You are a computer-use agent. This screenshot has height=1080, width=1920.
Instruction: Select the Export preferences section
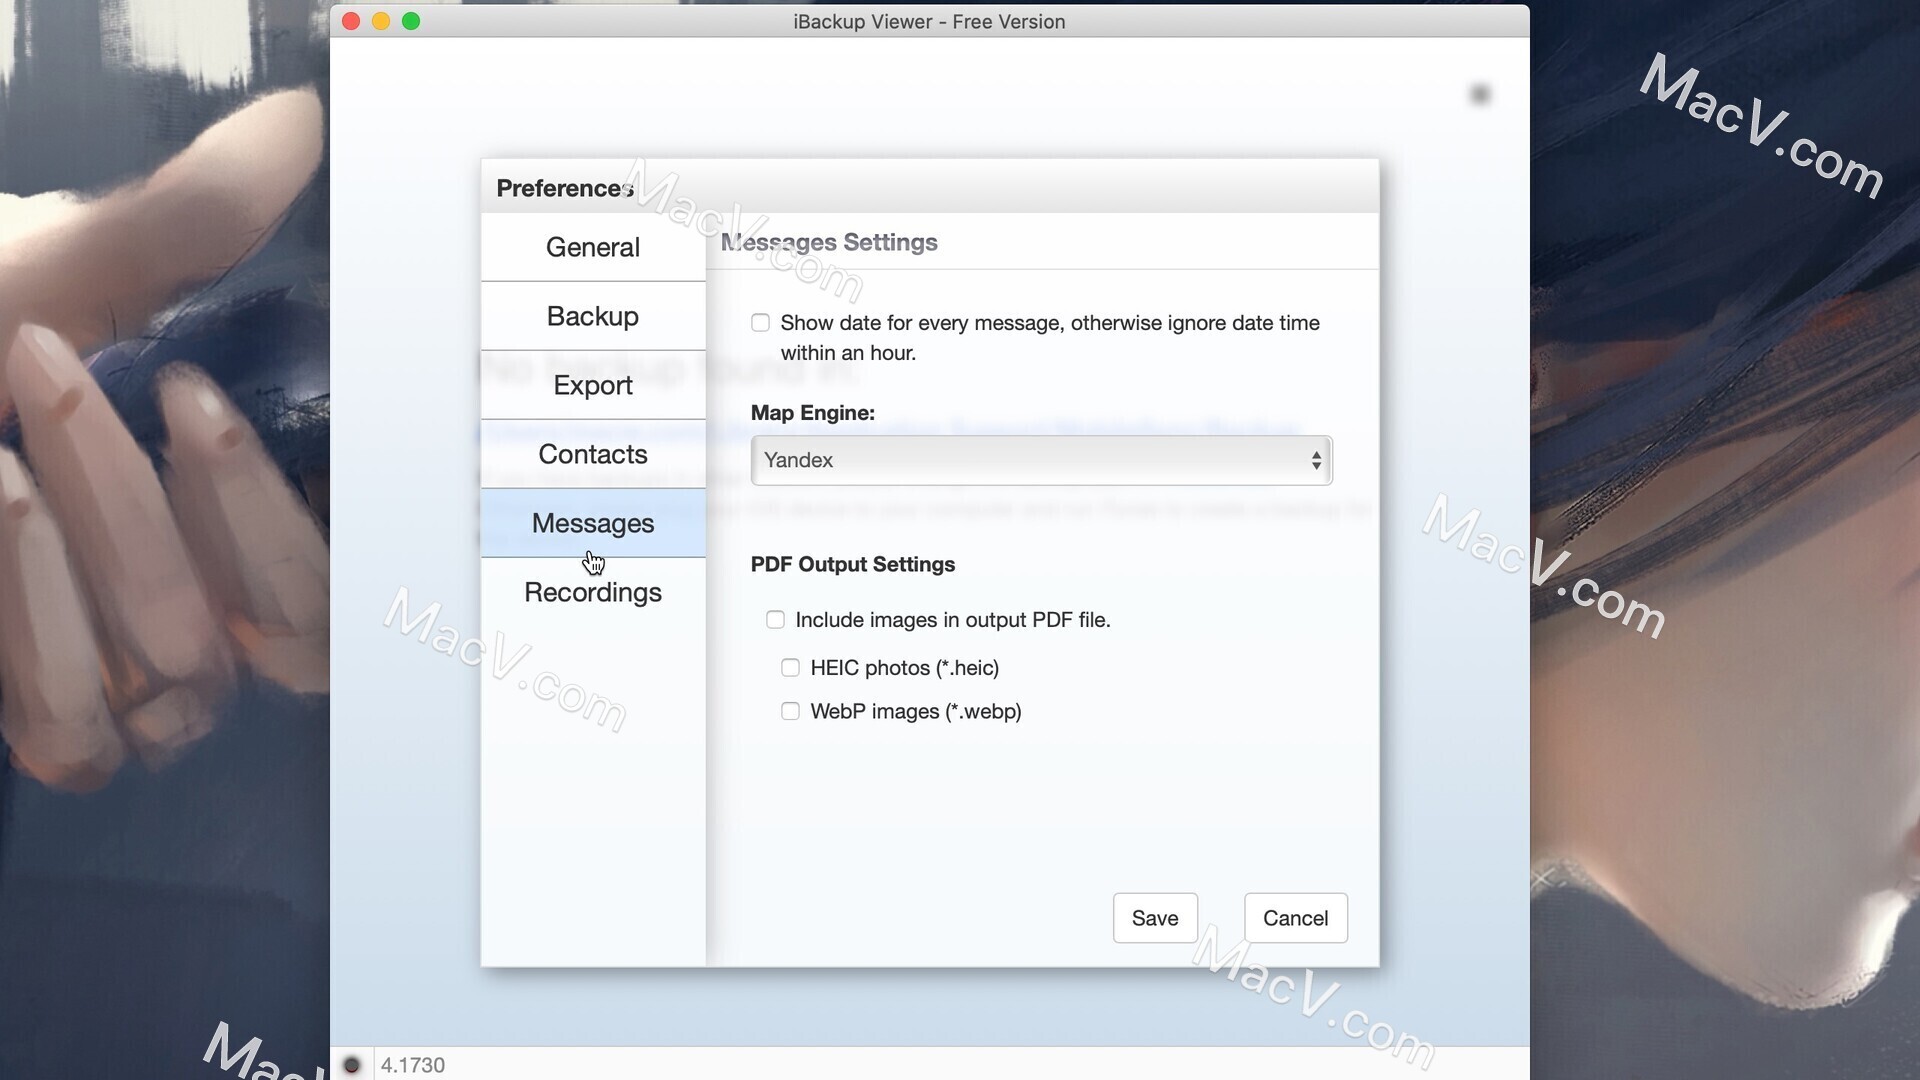tap(592, 385)
